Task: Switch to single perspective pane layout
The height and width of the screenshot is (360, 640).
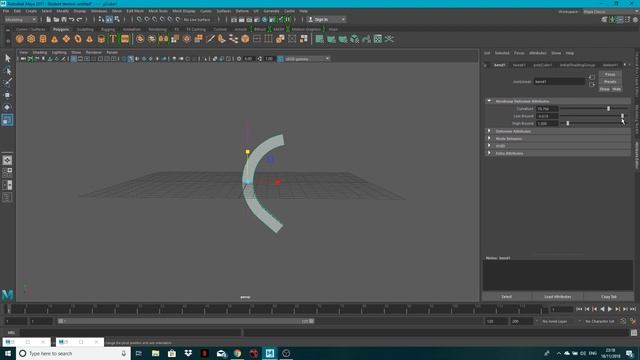Action: [7, 160]
